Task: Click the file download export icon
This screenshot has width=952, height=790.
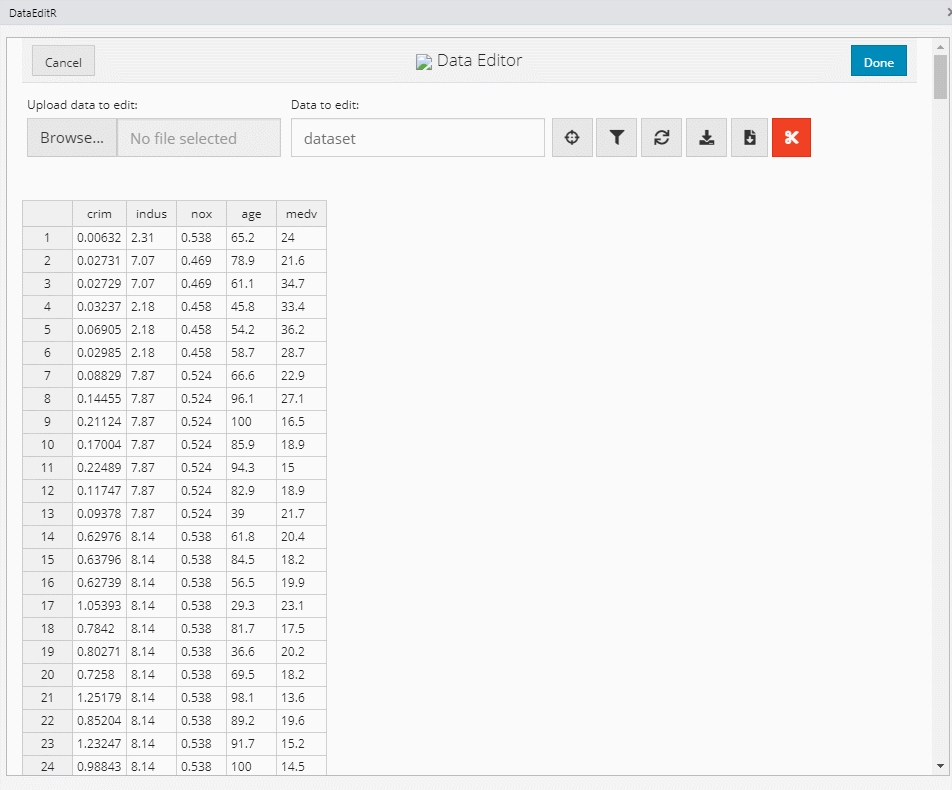Action: pyautogui.click(x=750, y=138)
